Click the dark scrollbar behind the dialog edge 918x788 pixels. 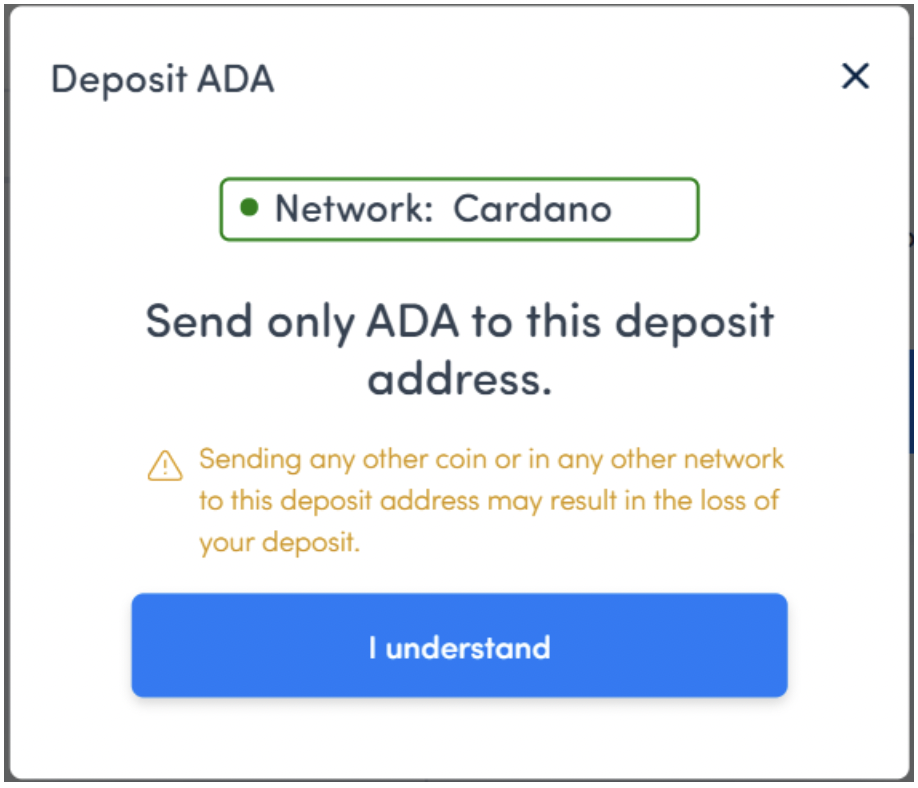[x=913, y=401]
